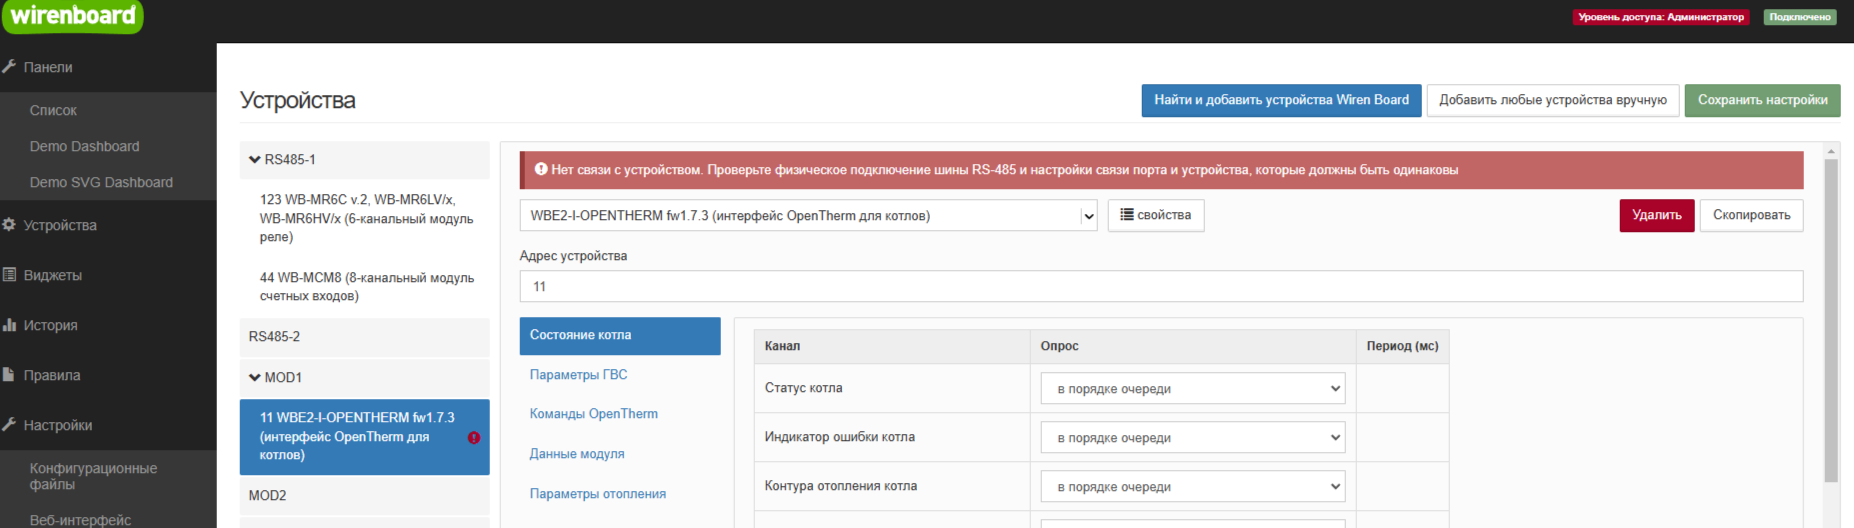Image resolution: width=1854 pixels, height=528 pixels.
Task: Select the RS485-2 port
Action: point(364,336)
